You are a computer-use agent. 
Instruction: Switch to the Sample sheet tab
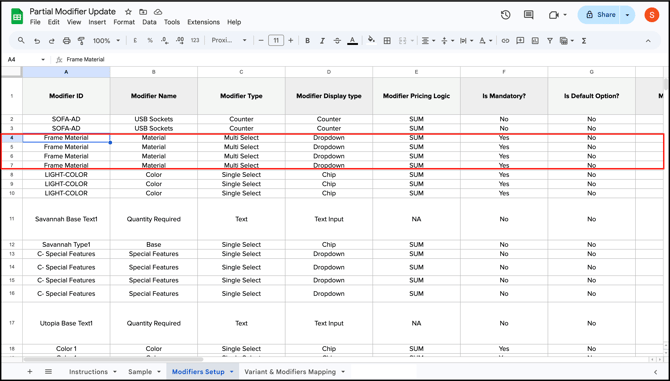[x=140, y=372]
